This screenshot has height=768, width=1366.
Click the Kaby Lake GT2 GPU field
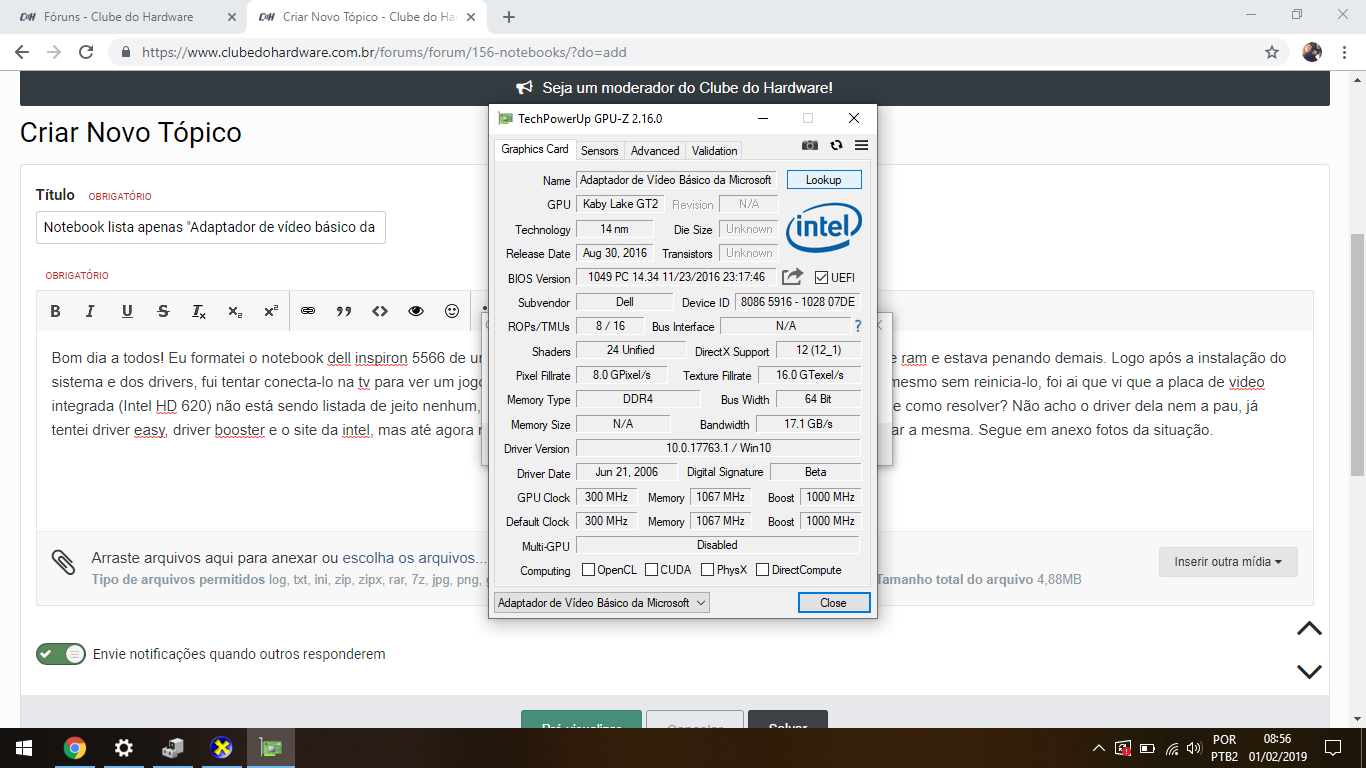click(x=620, y=204)
